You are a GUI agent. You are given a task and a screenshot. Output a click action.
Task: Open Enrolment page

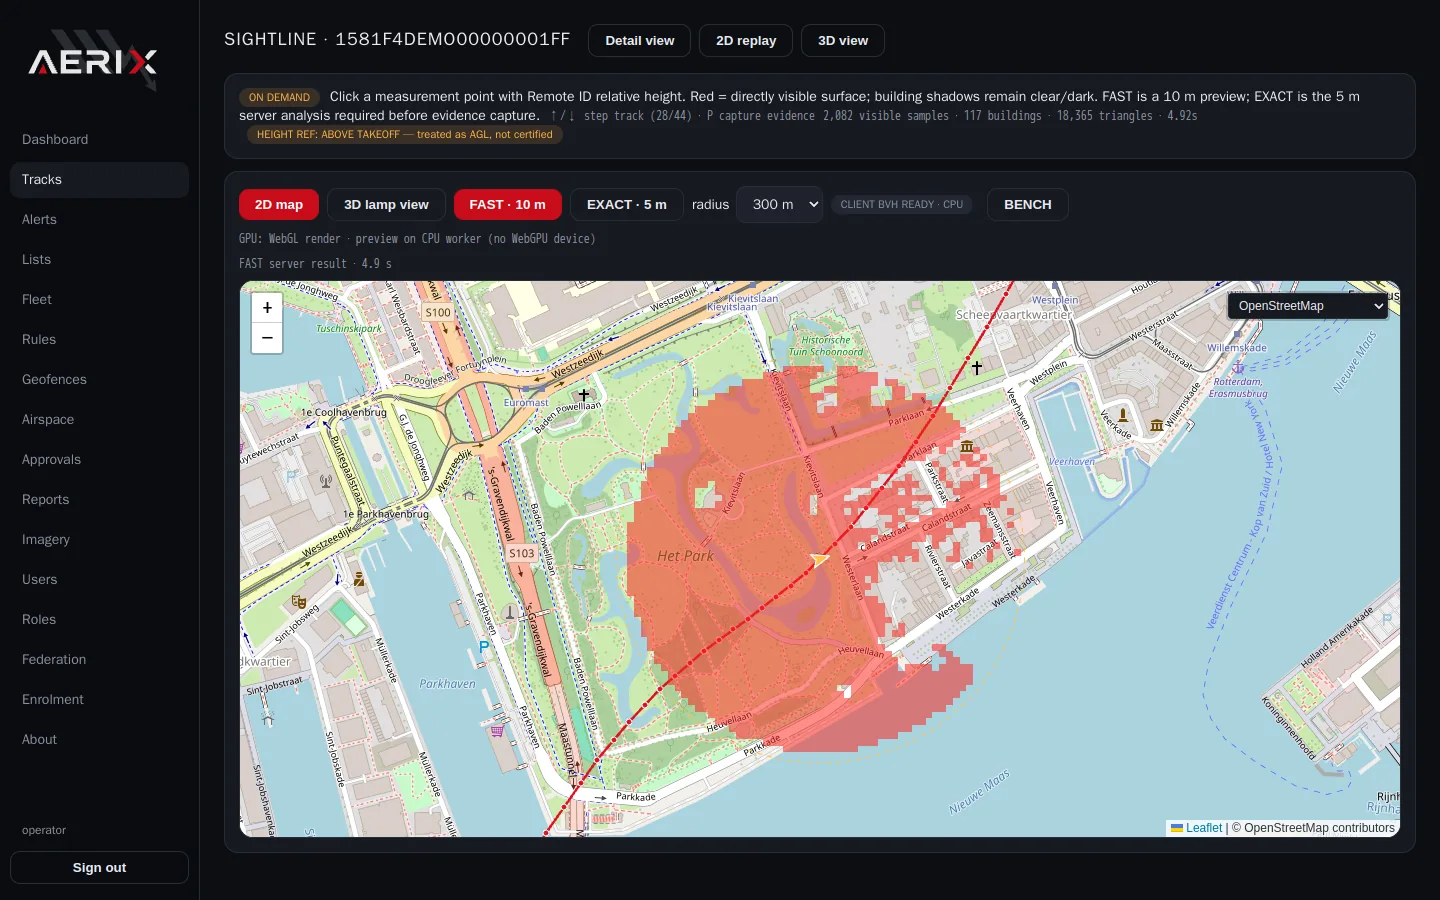click(99, 699)
